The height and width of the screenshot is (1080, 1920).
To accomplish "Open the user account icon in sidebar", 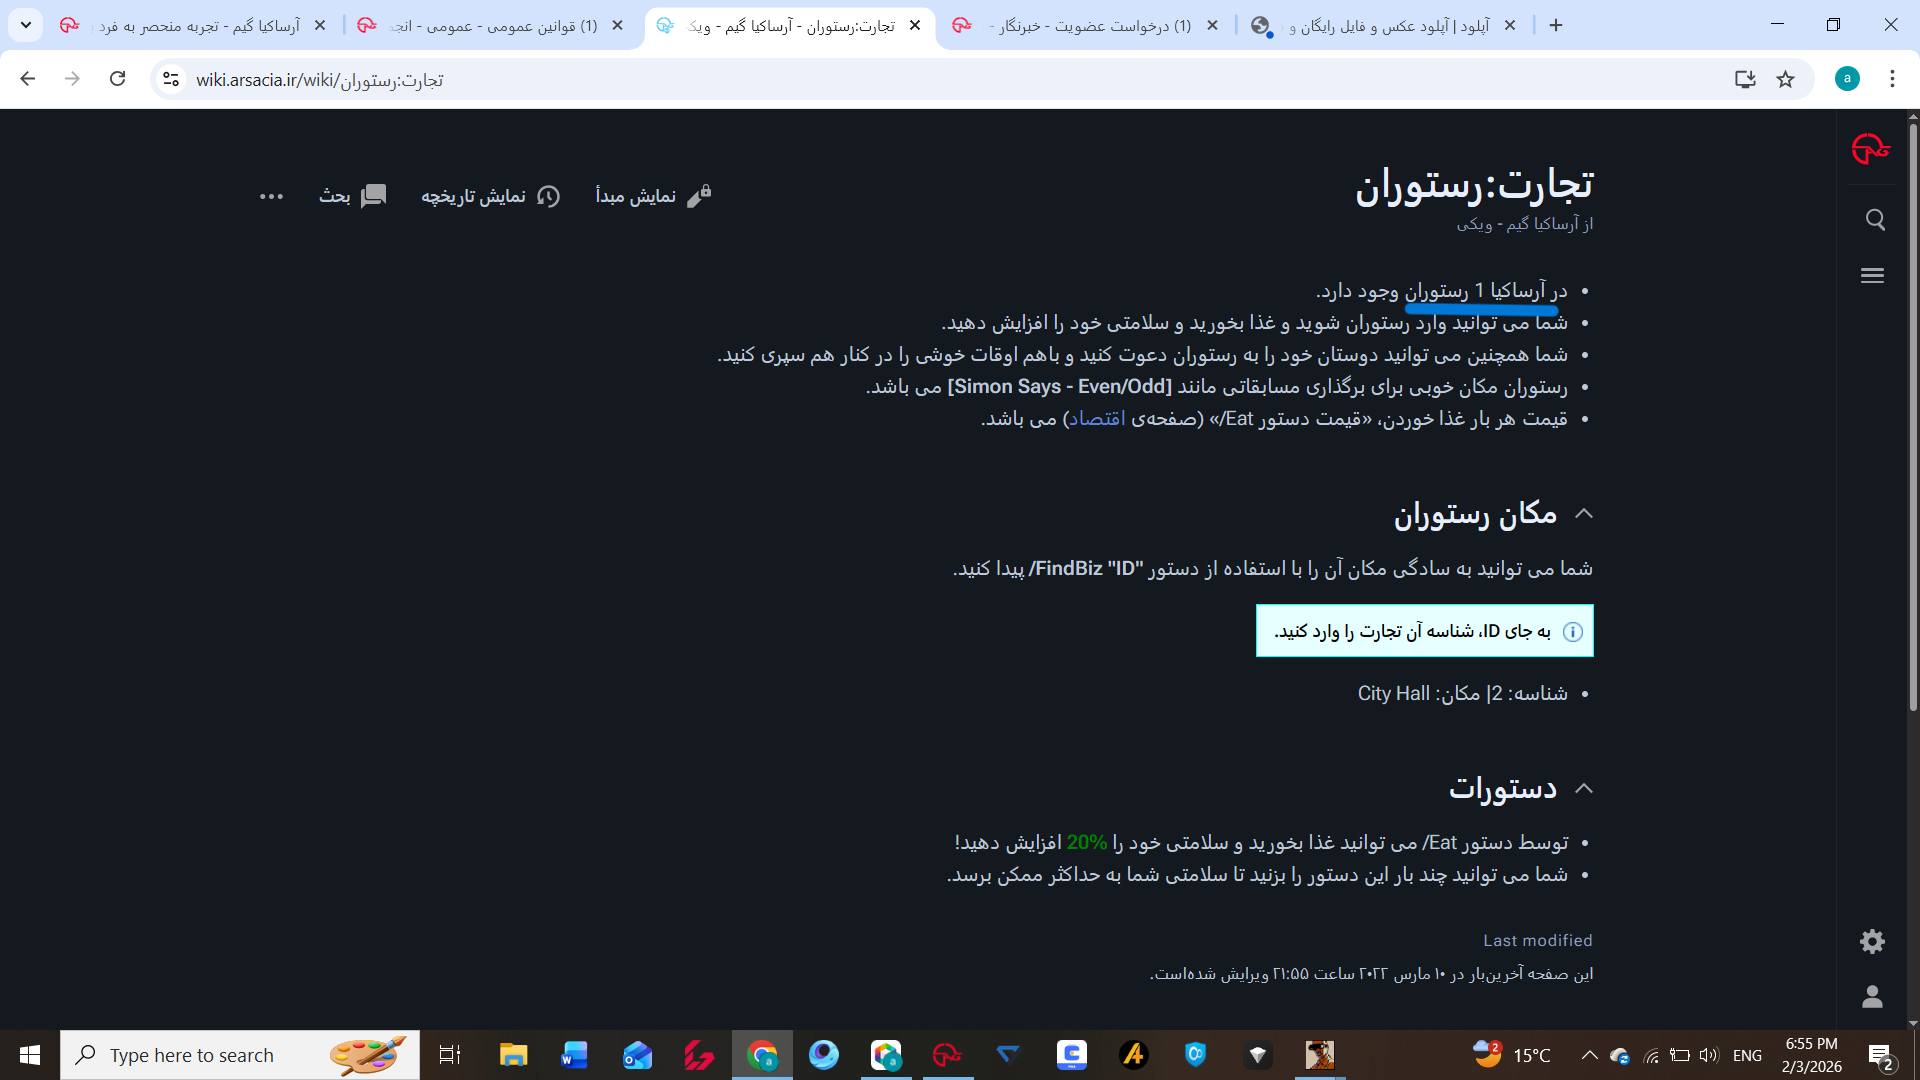I will click(1872, 997).
